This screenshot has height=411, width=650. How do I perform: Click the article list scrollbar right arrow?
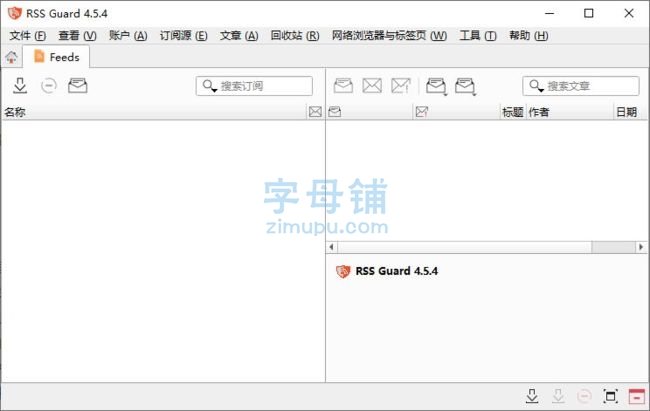coord(641,247)
